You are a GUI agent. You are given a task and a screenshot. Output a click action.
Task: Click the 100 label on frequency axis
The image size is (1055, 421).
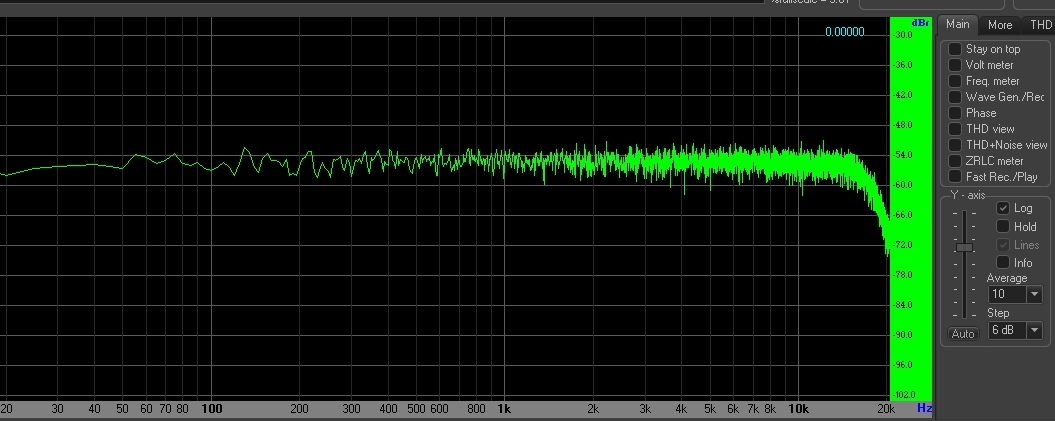point(212,409)
